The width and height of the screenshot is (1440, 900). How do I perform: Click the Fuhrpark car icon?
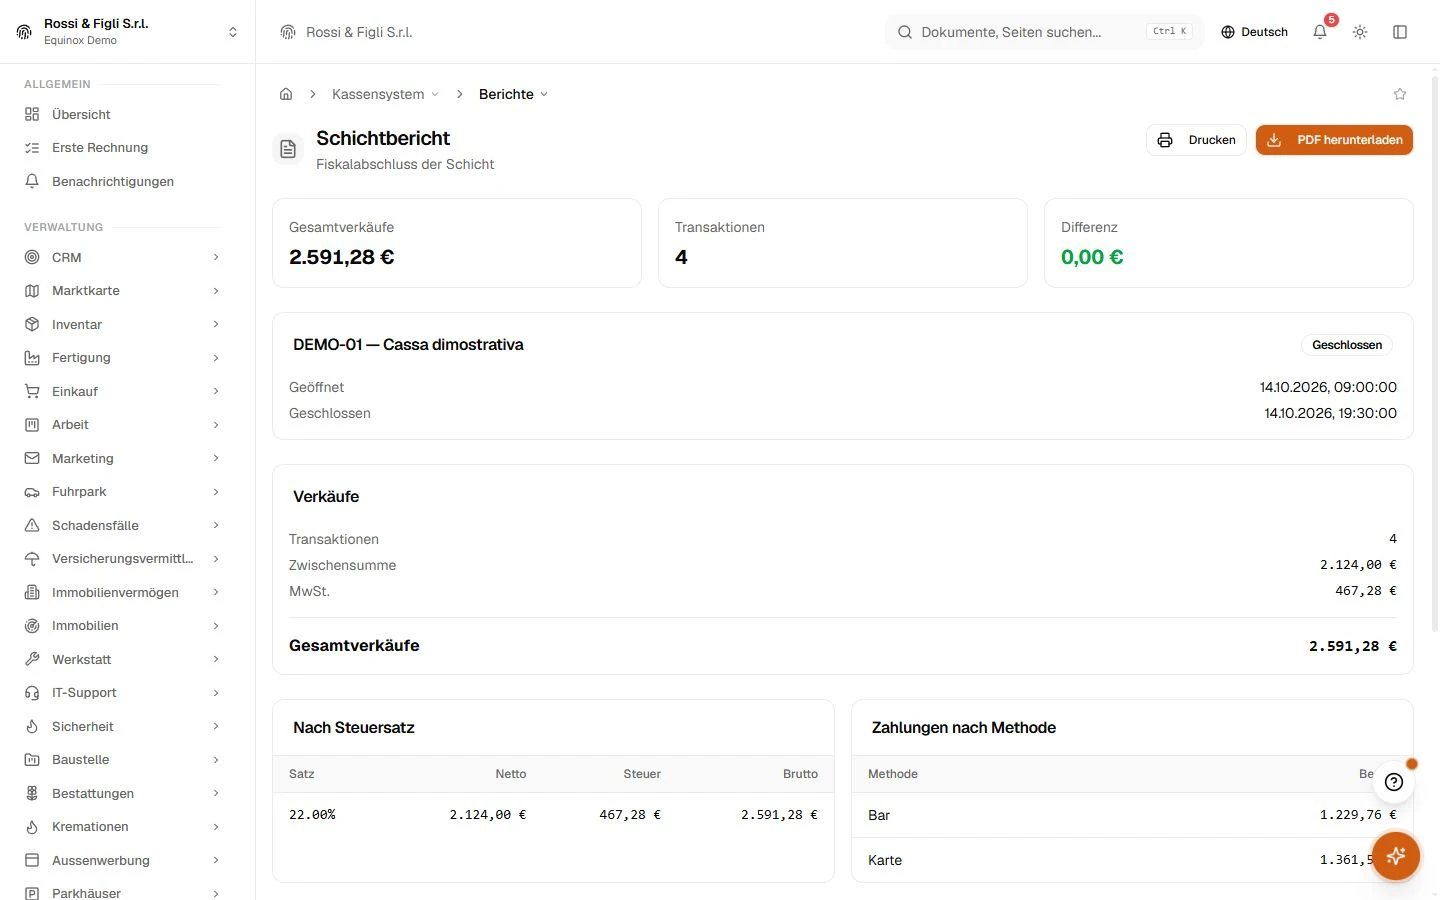(x=32, y=492)
